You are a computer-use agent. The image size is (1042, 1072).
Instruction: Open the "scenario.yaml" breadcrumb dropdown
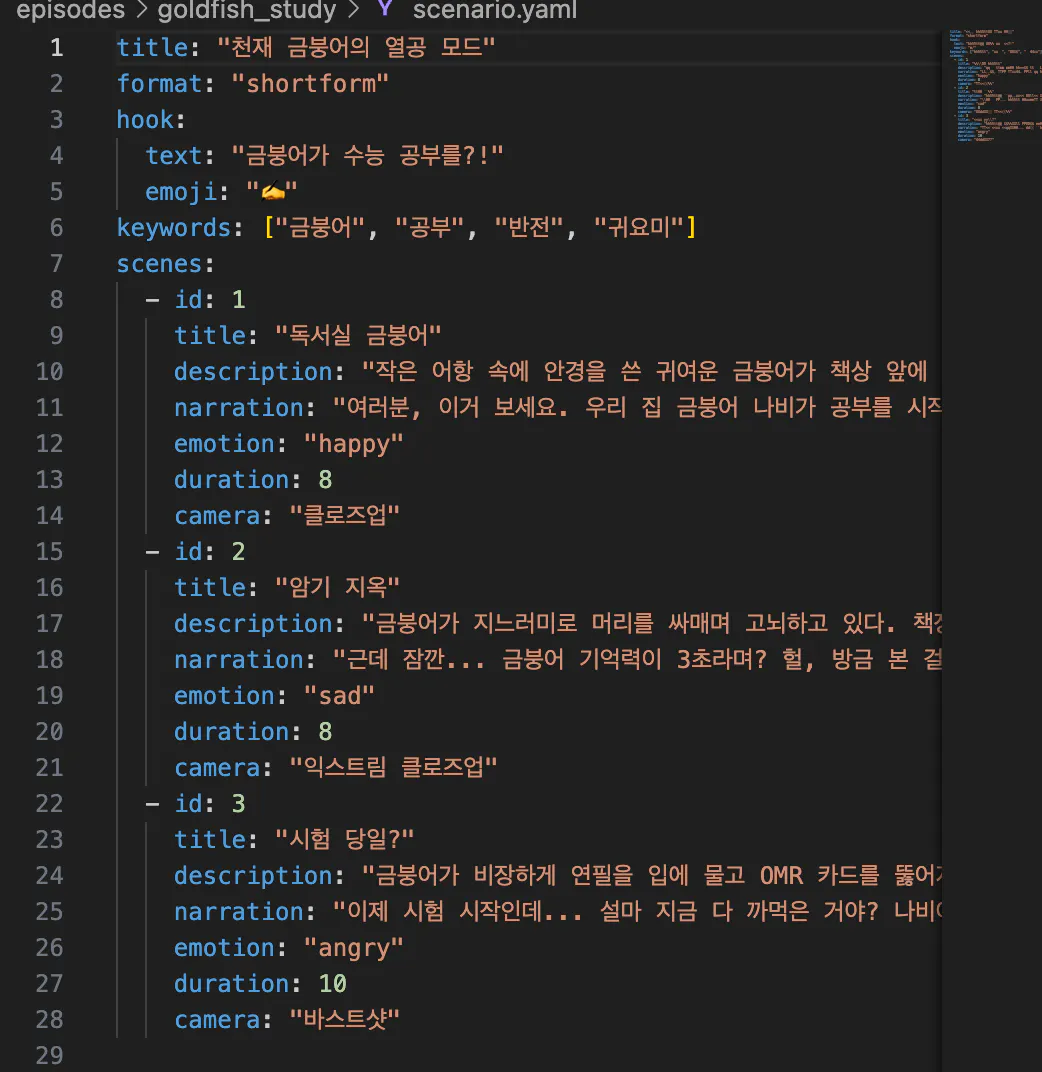click(x=494, y=11)
